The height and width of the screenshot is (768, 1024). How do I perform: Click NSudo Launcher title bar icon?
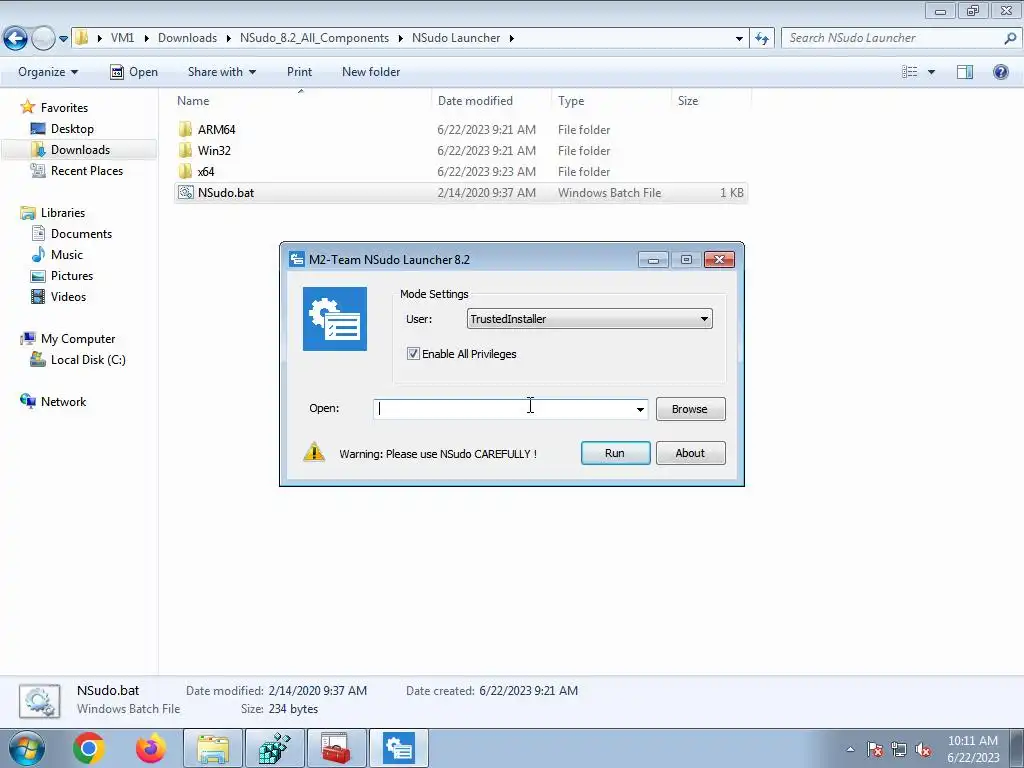click(x=297, y=259)
